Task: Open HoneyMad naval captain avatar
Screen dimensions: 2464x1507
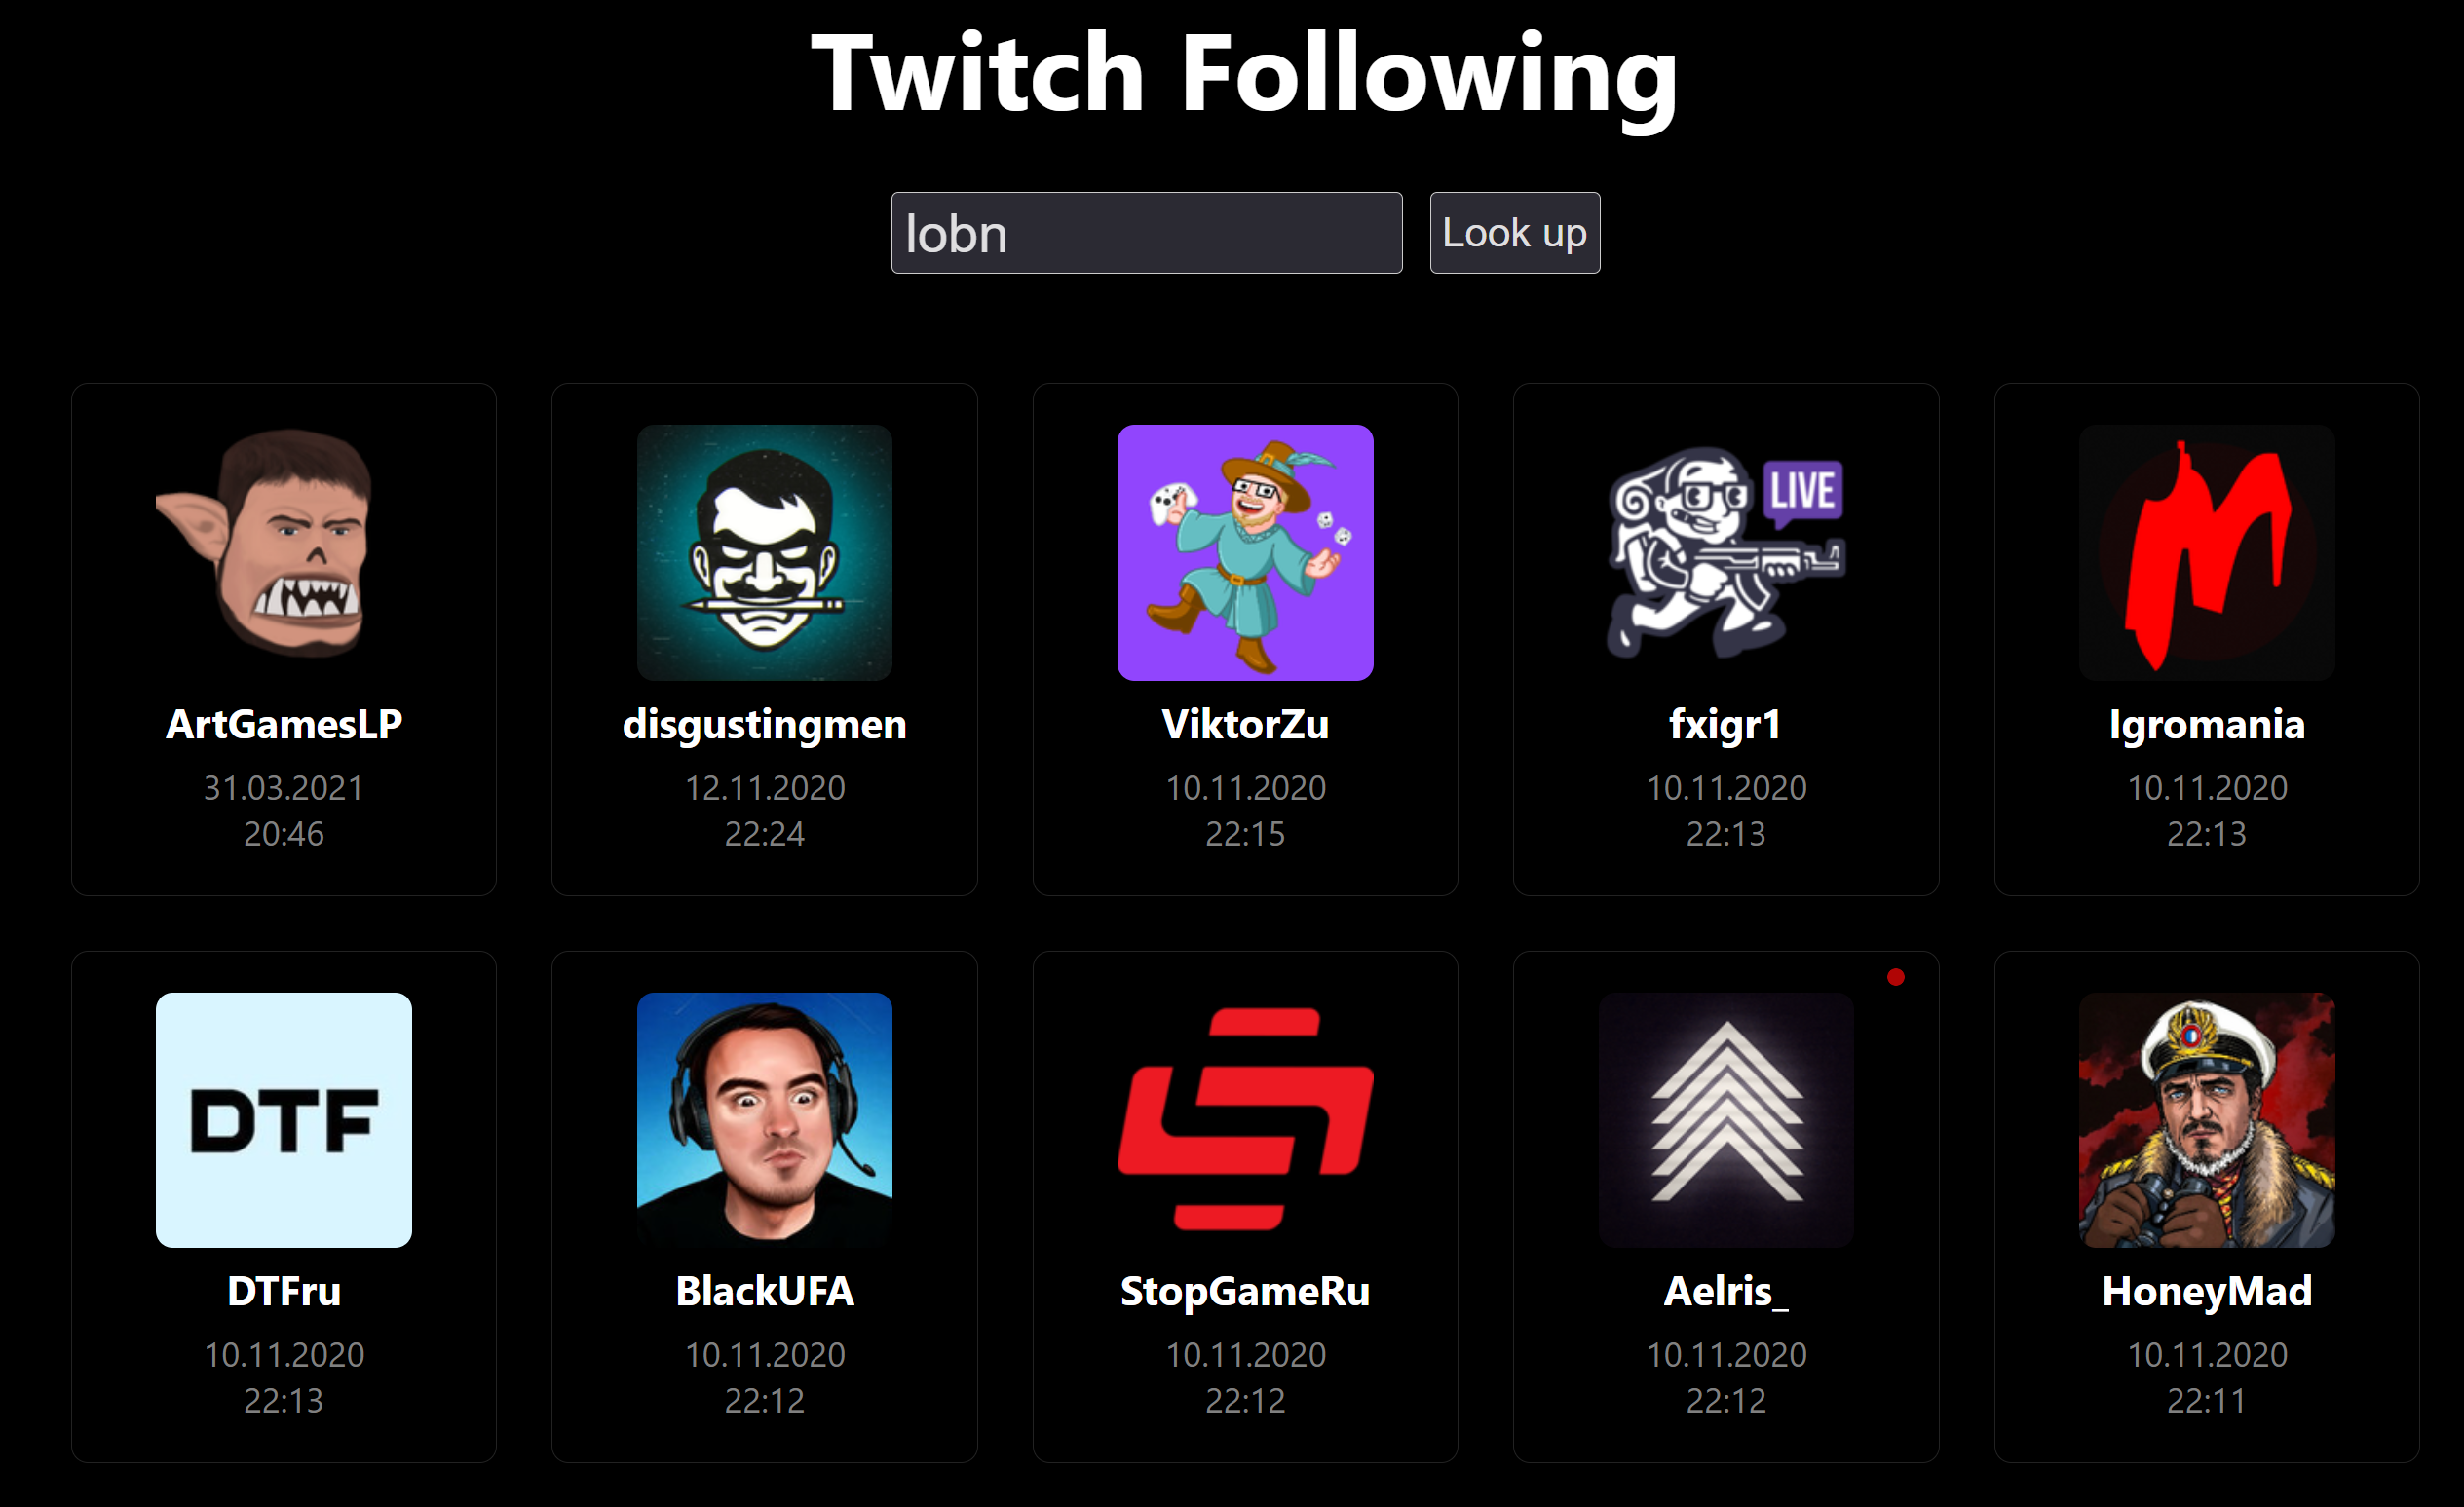Action: click(2206, 1120)
